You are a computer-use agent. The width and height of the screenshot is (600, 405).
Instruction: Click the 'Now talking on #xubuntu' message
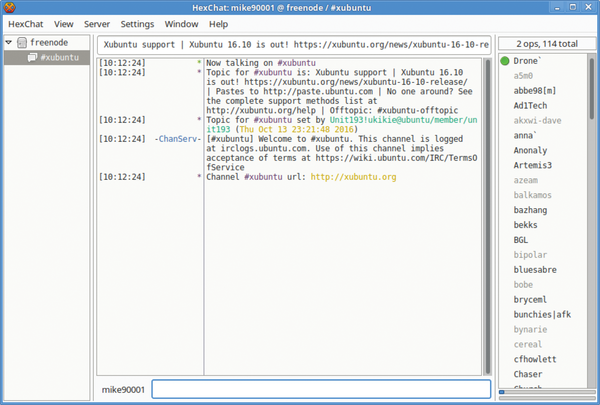[261, 63]
